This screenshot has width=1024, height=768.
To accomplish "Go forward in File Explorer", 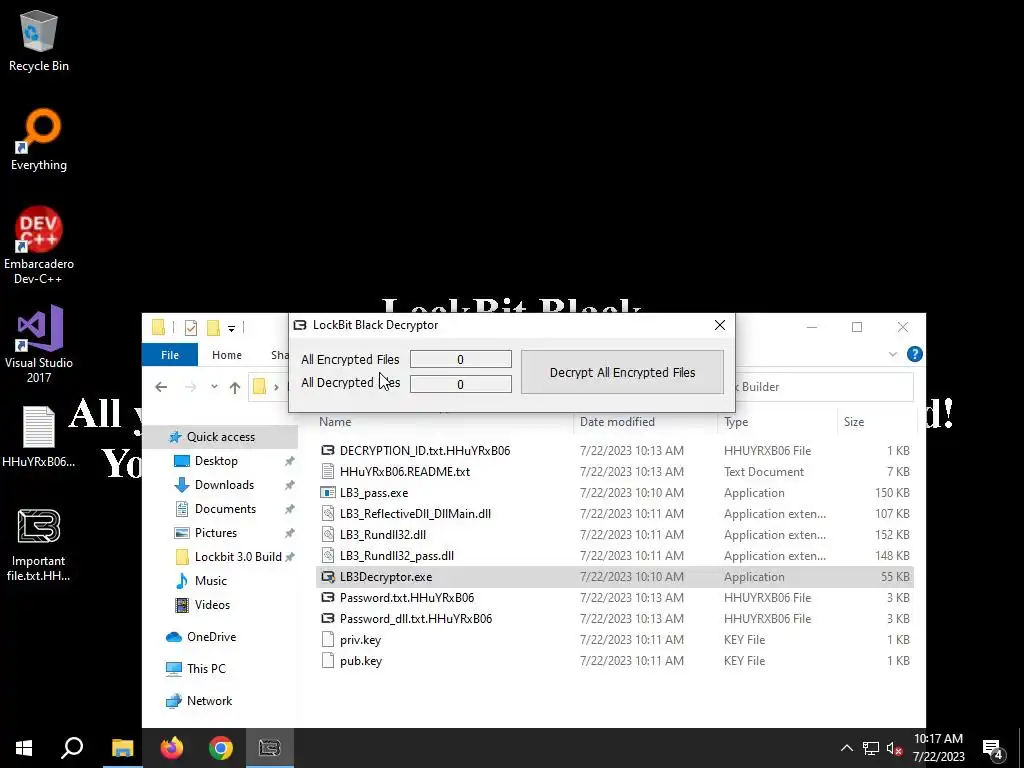I will pyautogui.click(x=191, y=387).
